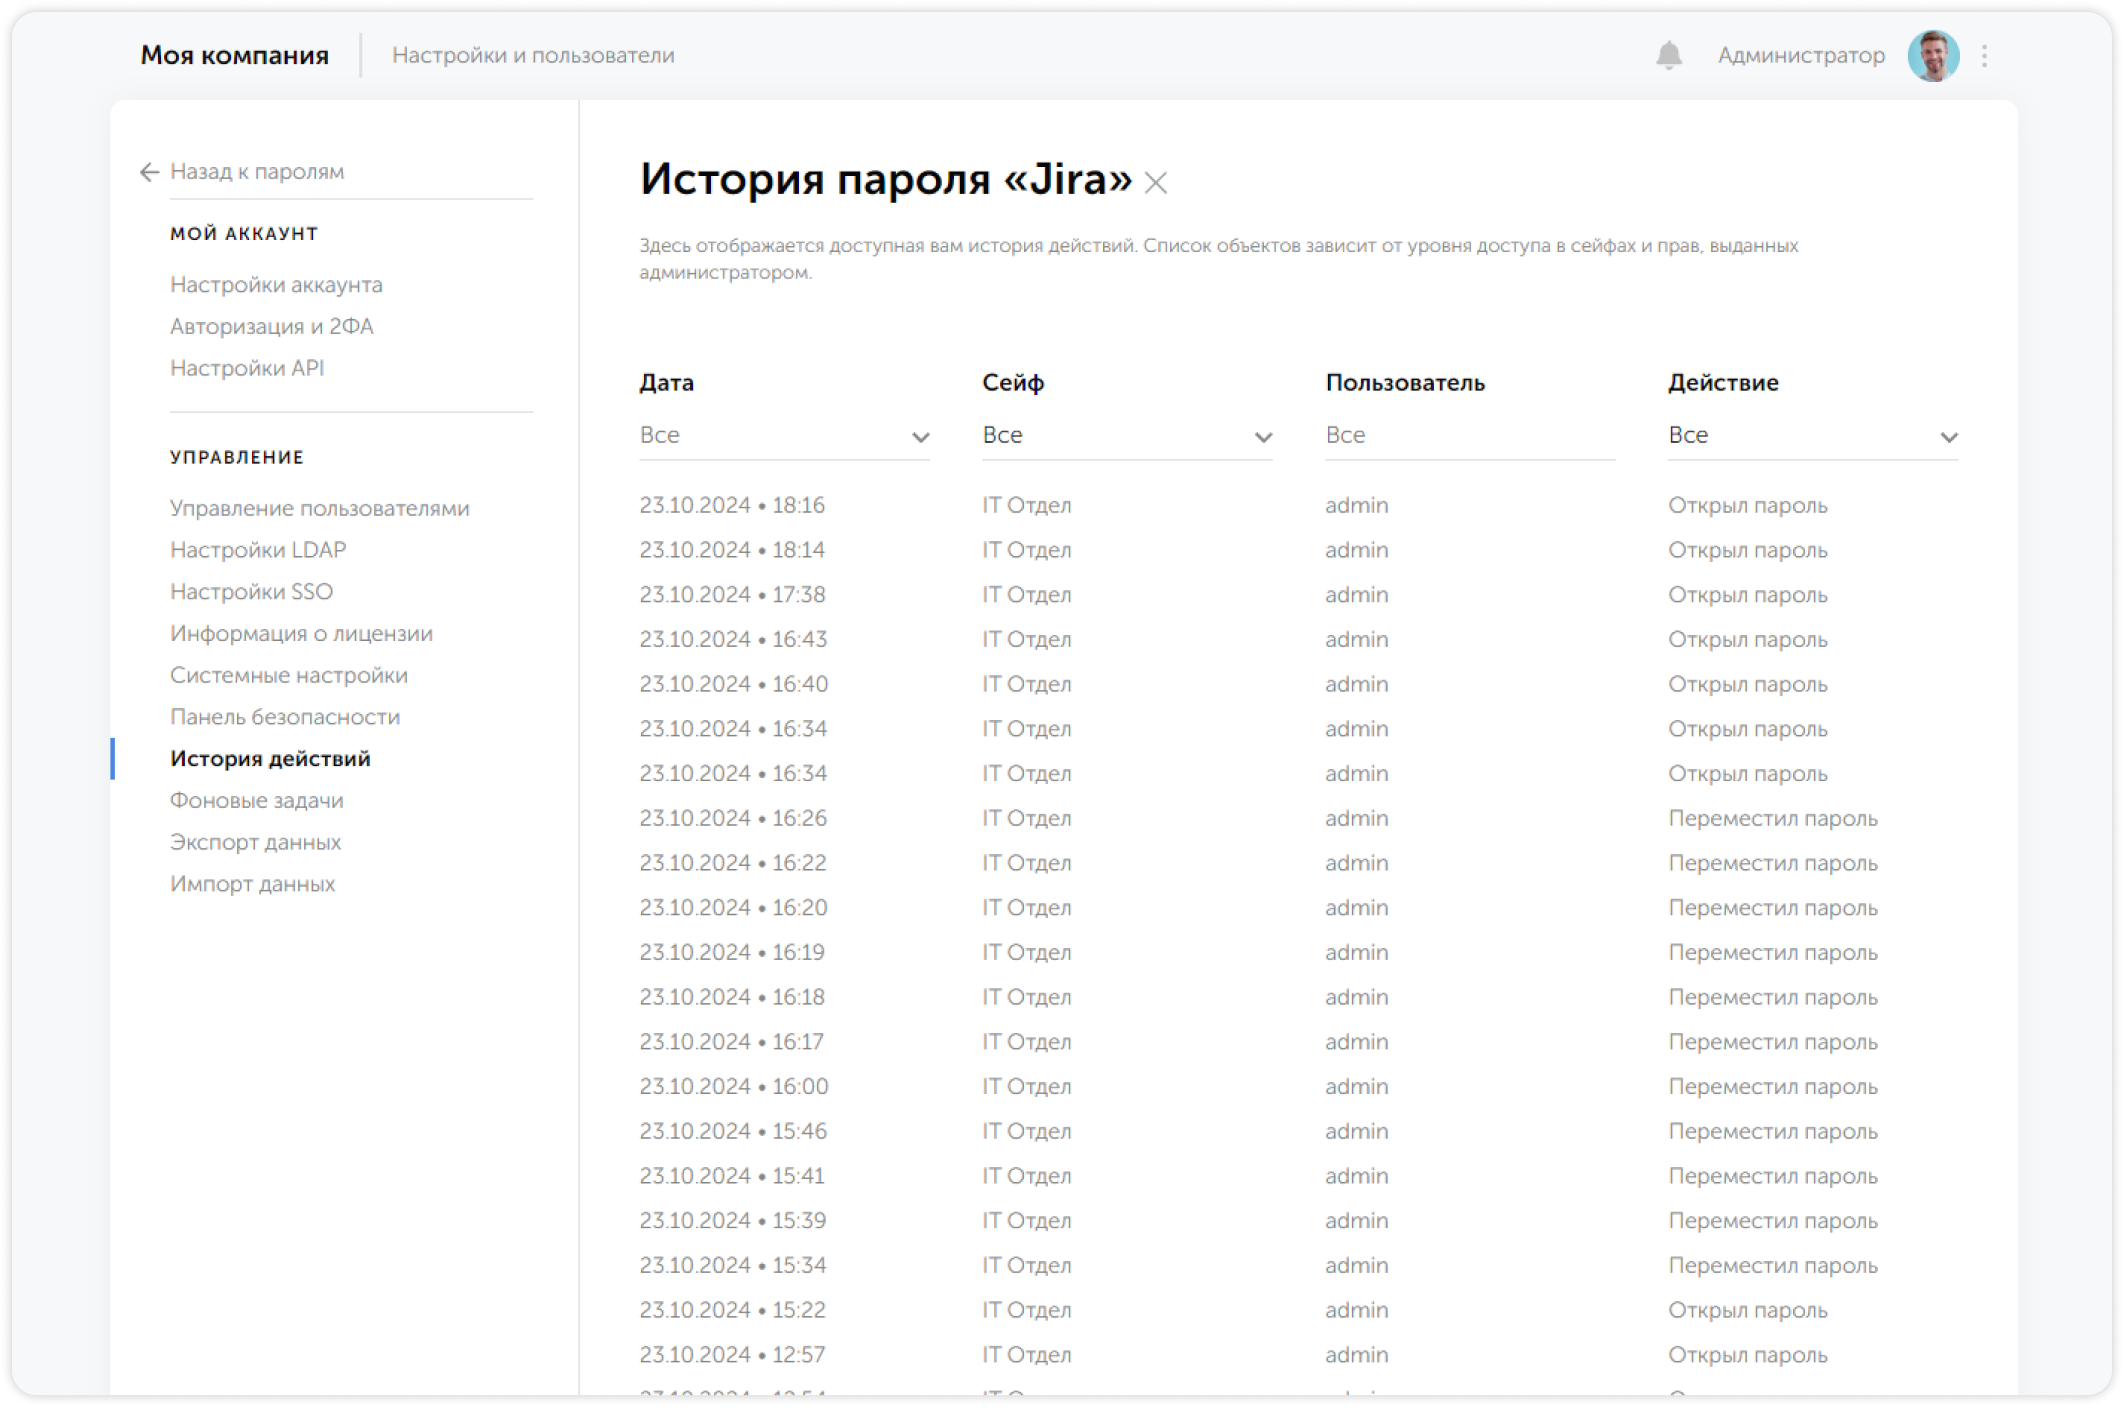Open «Информация о лицензии»
This screenshot has height=1408, width=2124.
tap(302, 633)
